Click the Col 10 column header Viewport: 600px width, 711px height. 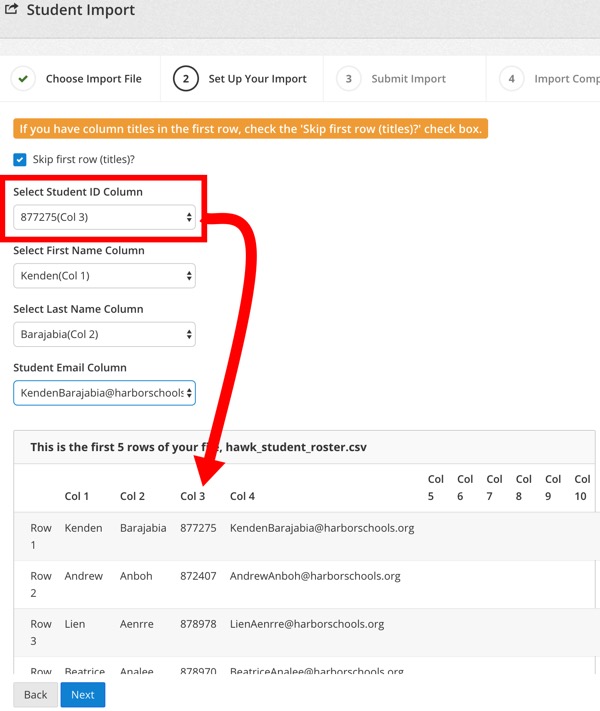582,487
